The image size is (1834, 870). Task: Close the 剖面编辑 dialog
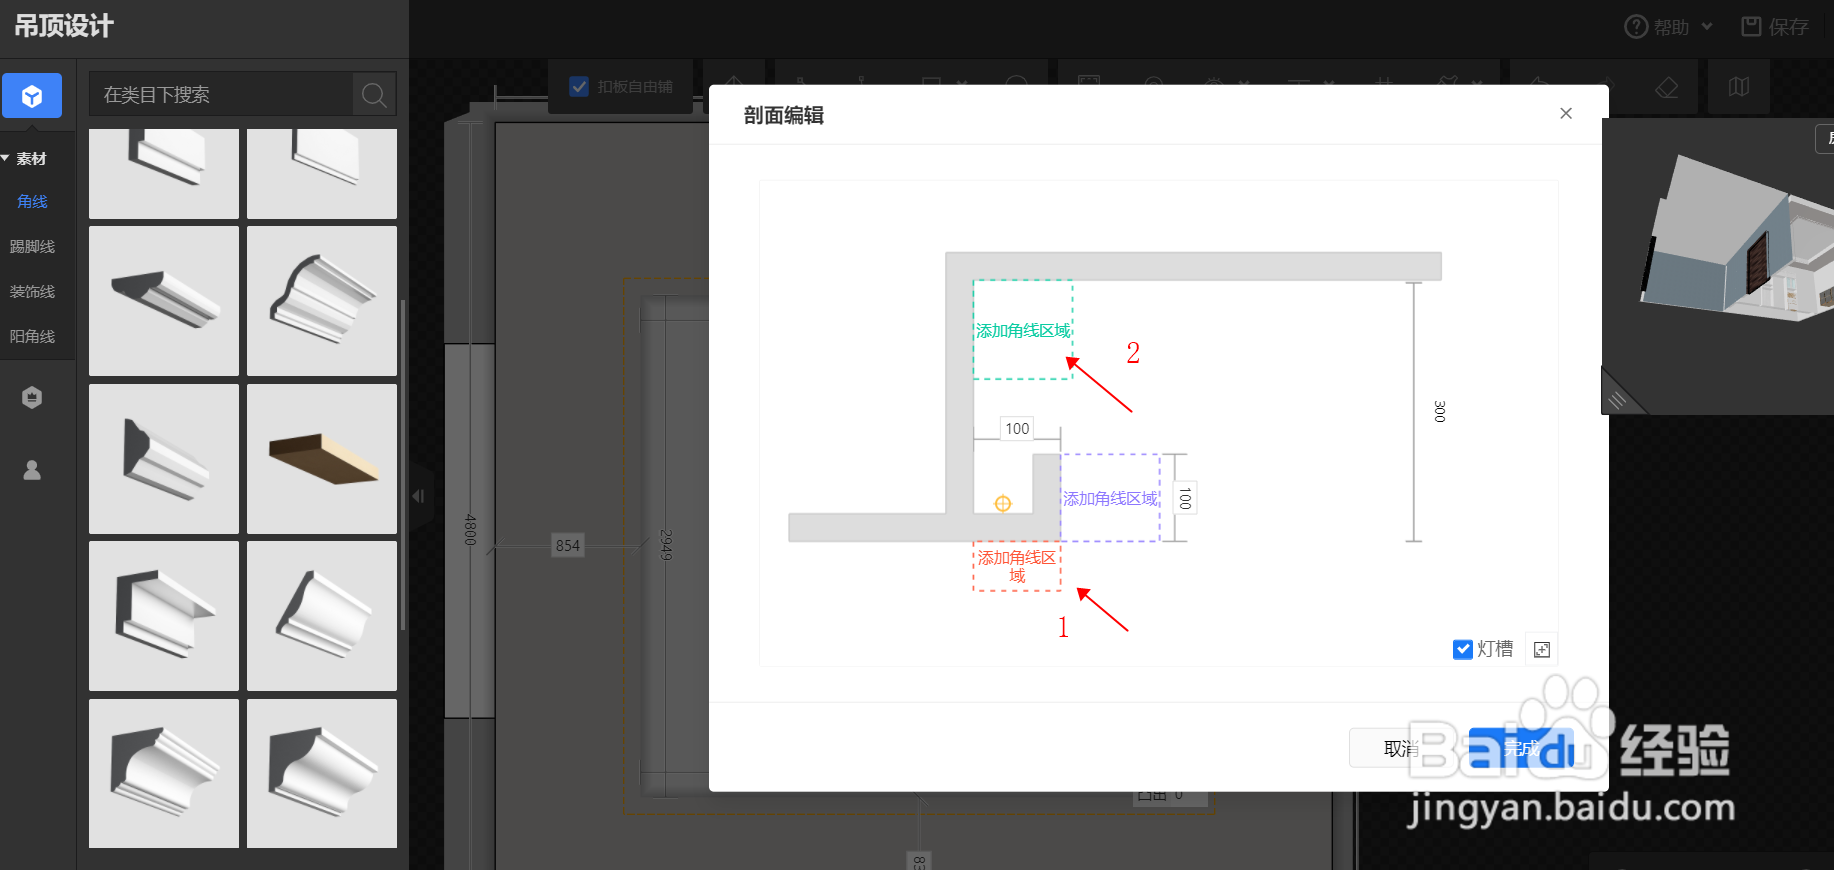click(1566, 114)
